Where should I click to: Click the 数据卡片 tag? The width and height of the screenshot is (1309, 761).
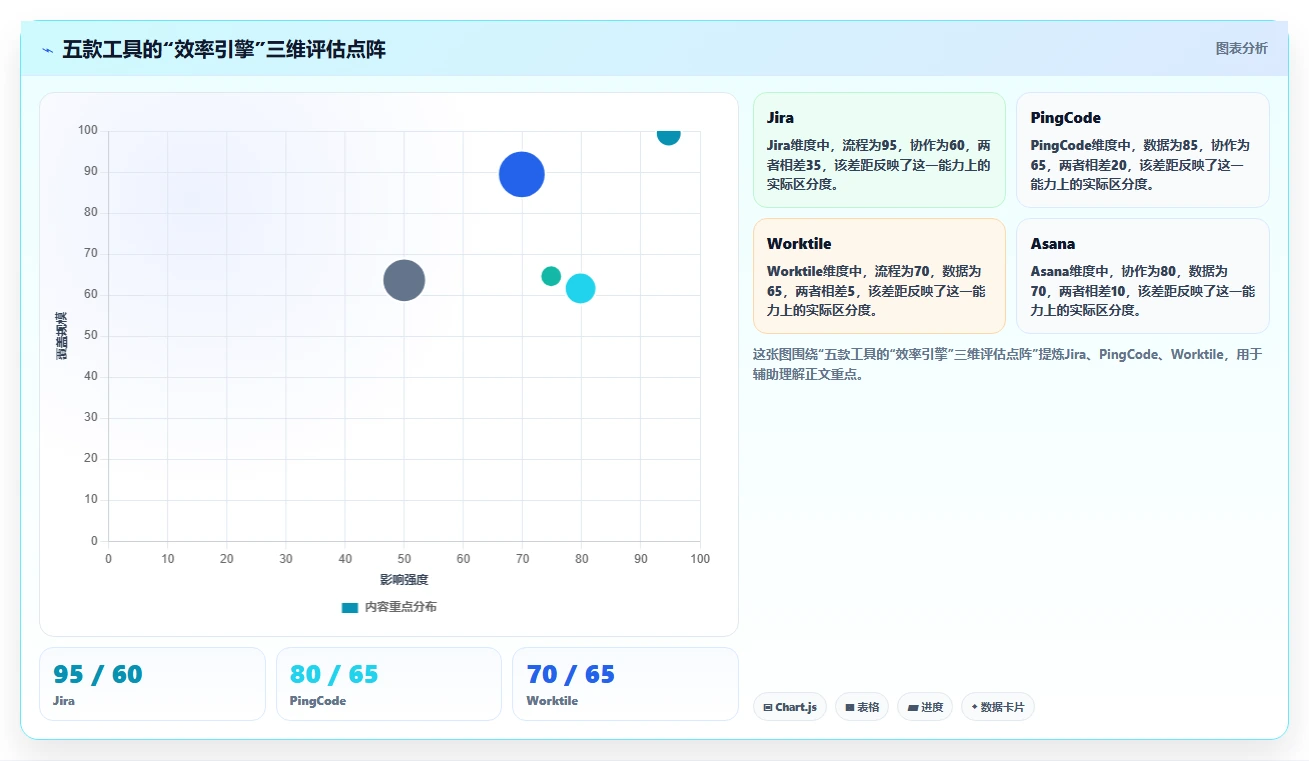(998, 707)
